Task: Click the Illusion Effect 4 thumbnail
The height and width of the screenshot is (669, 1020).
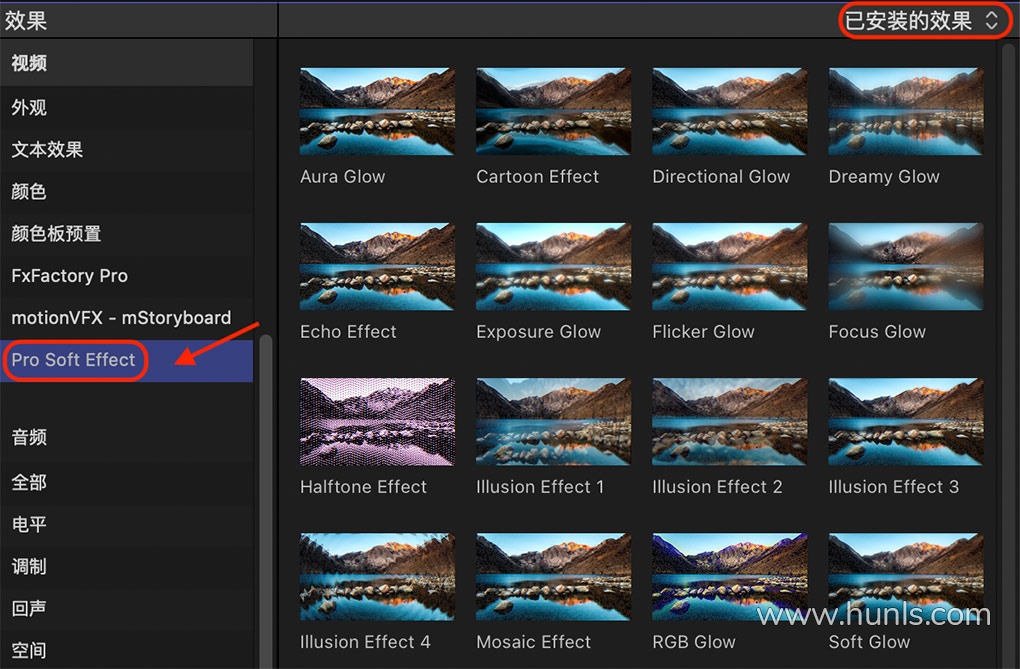Action: pos(377,577)
